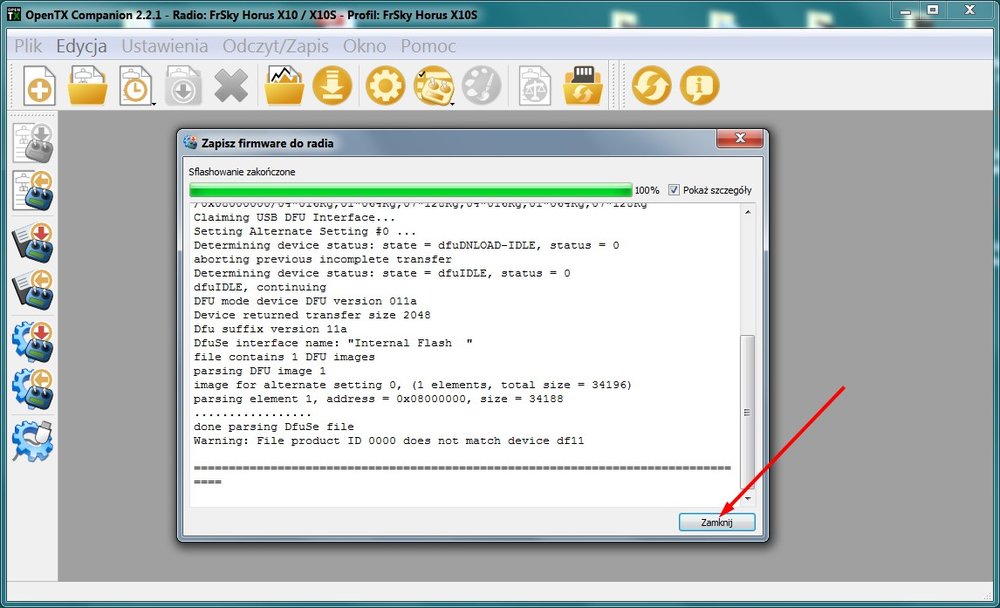Click 'file contains 1 DFU images' line
Viewport: 1000px width, 608px height.
coord(284,357)
